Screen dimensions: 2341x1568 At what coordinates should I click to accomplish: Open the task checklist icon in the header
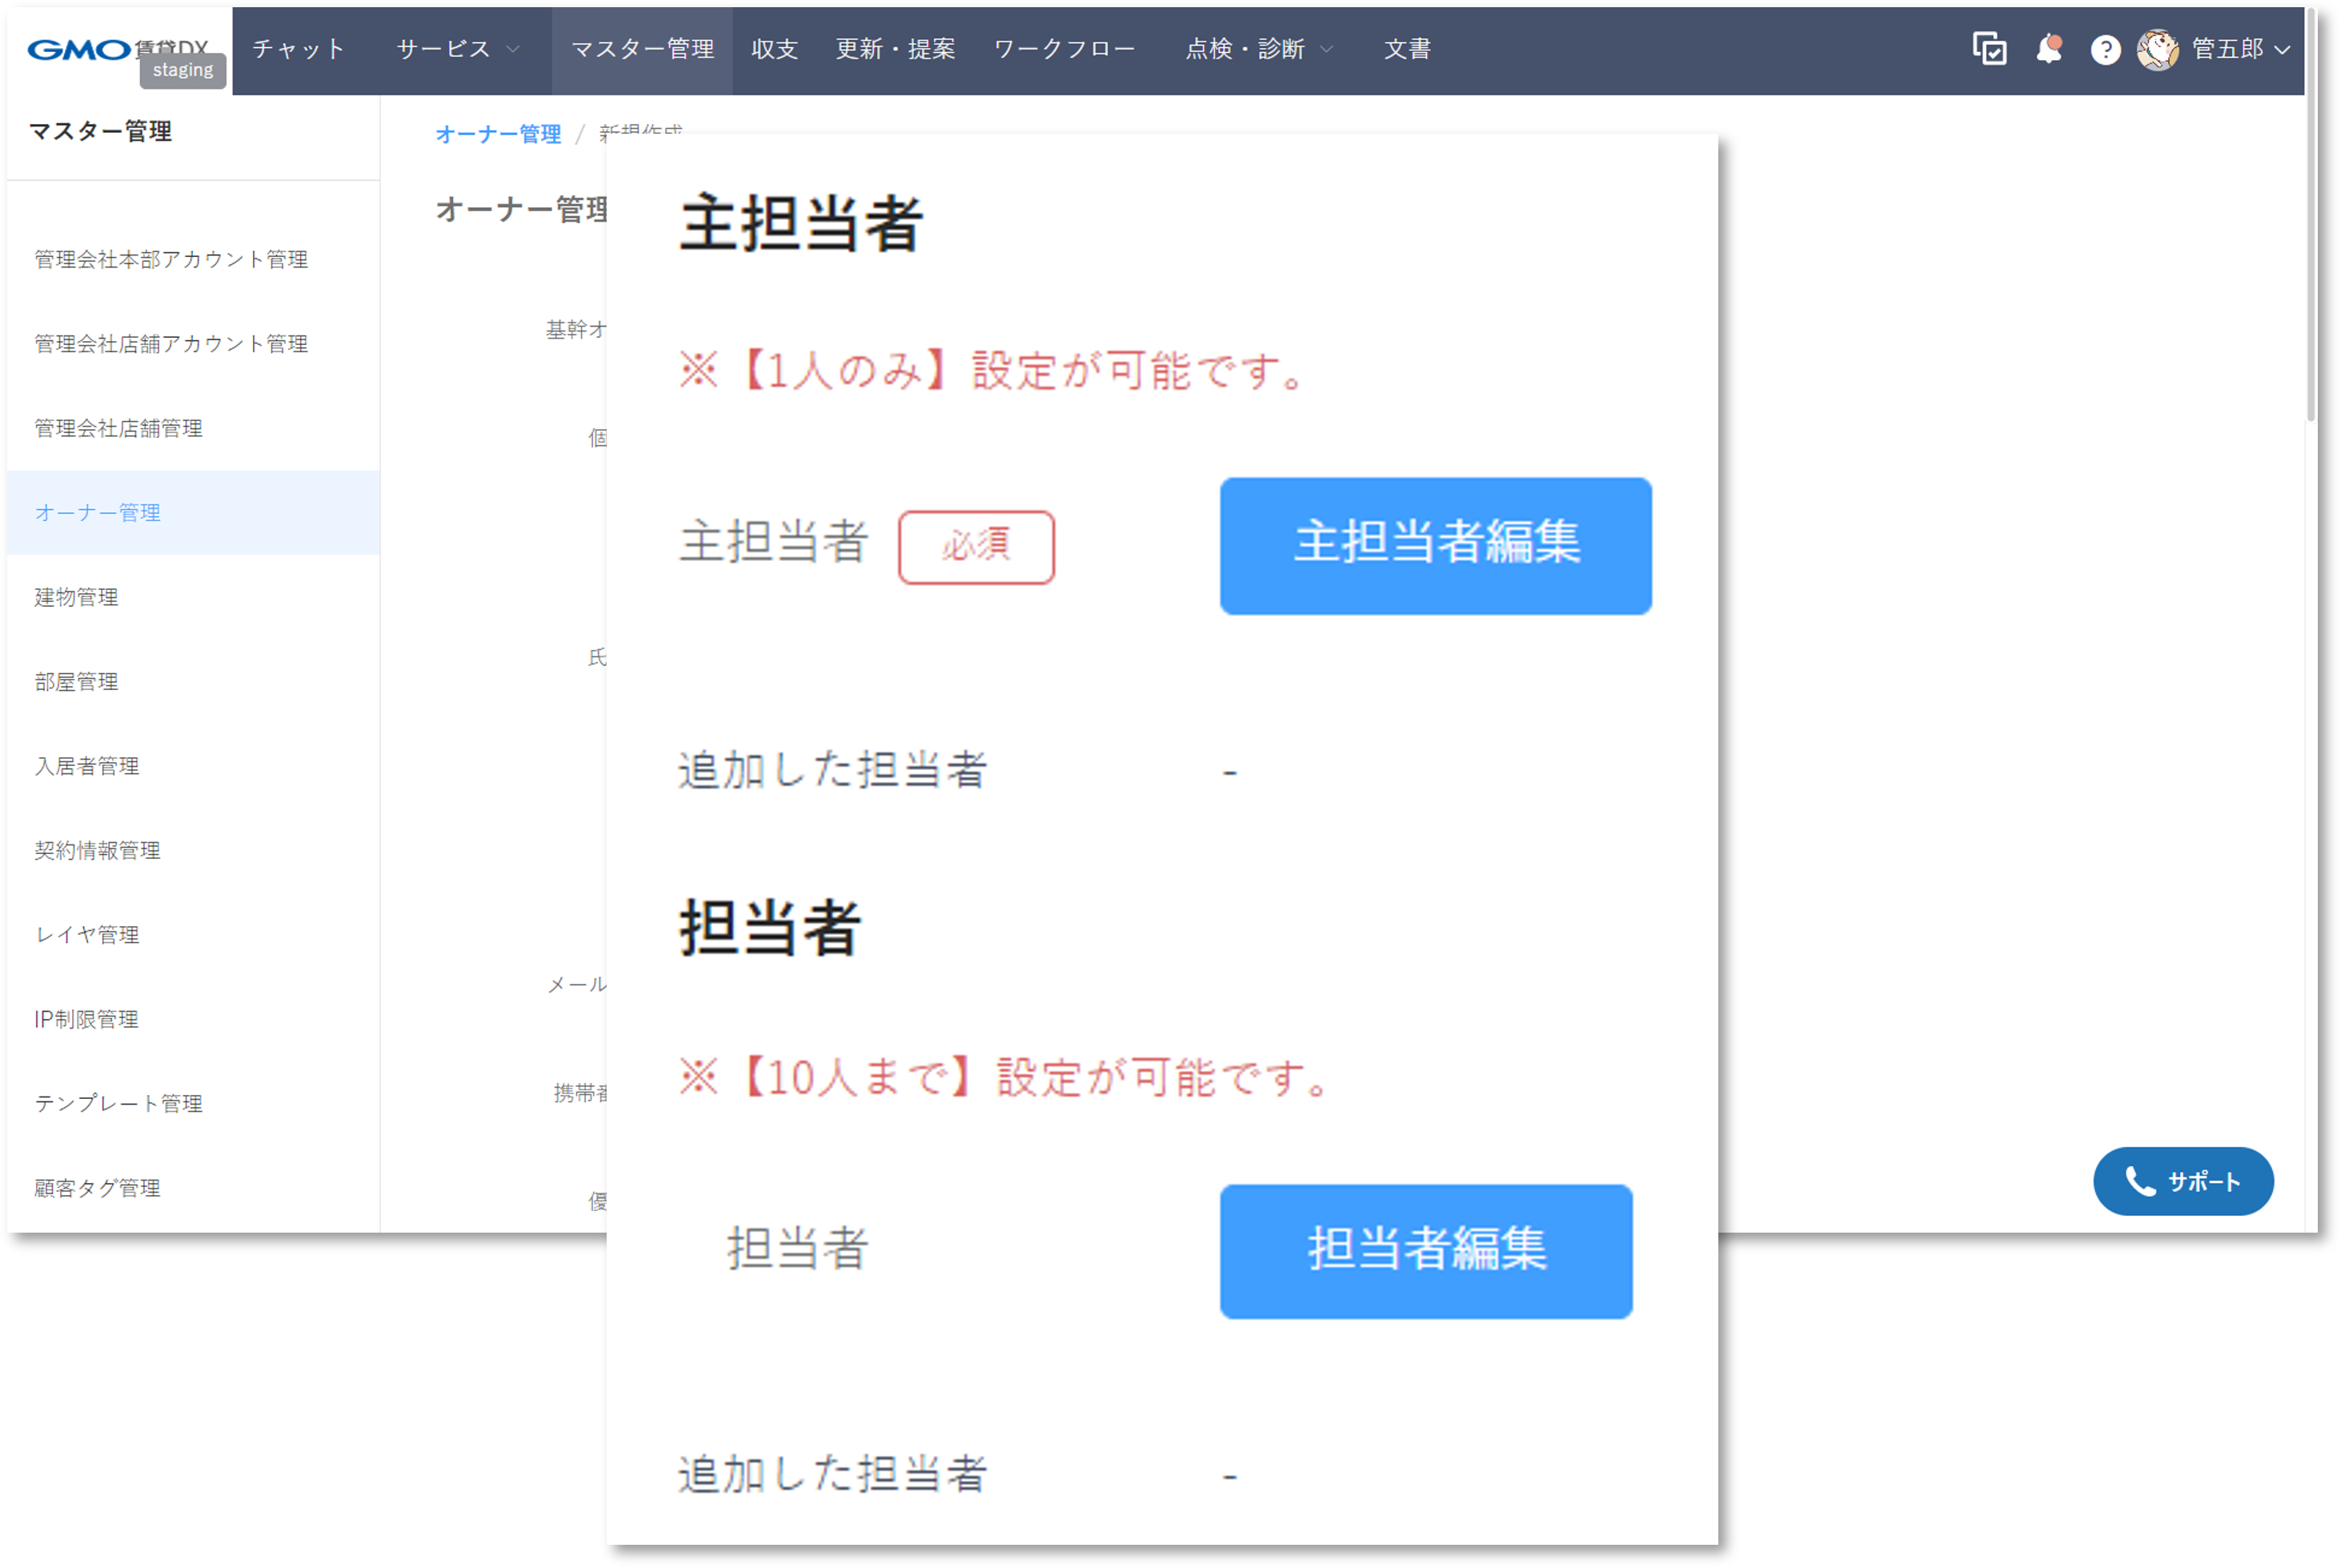click(x=1988, y=49)
